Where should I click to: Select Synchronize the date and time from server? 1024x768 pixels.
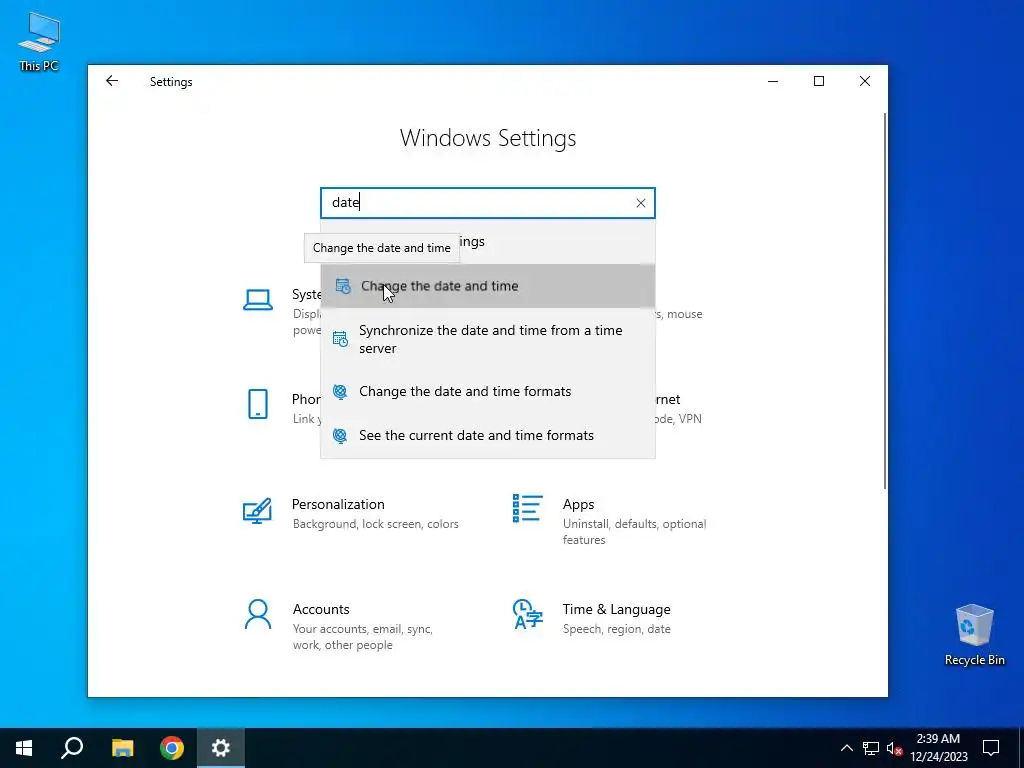[487, 339]
